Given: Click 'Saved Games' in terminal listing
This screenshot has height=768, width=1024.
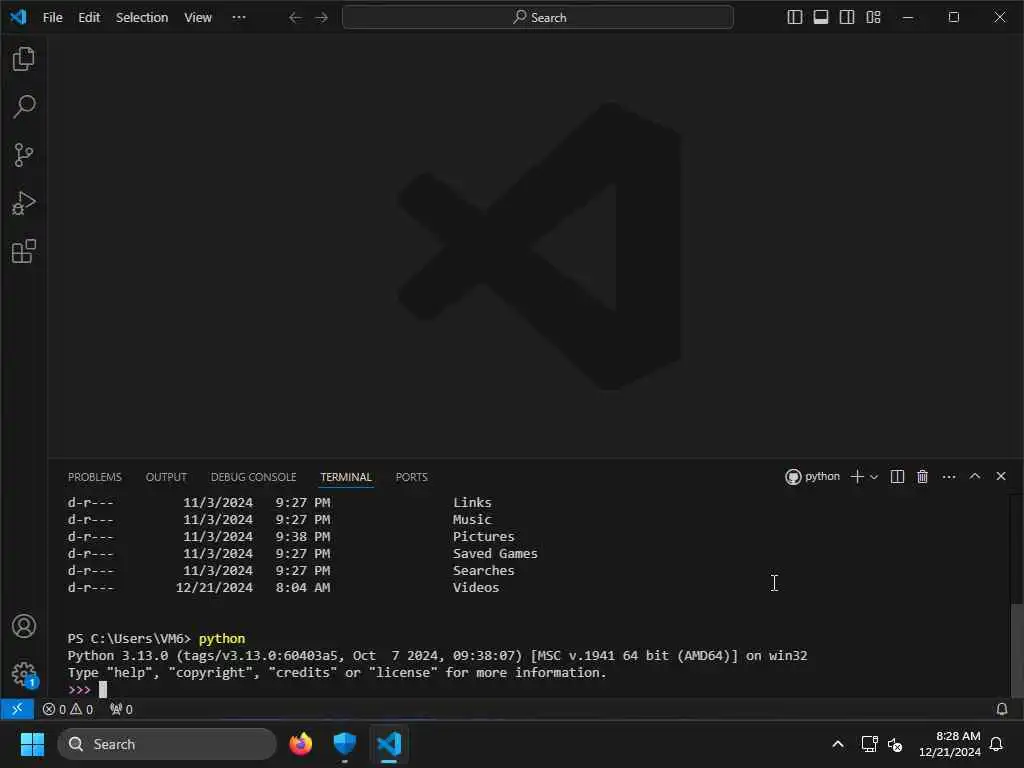Looking at the screenshot, I should [495, 554].
